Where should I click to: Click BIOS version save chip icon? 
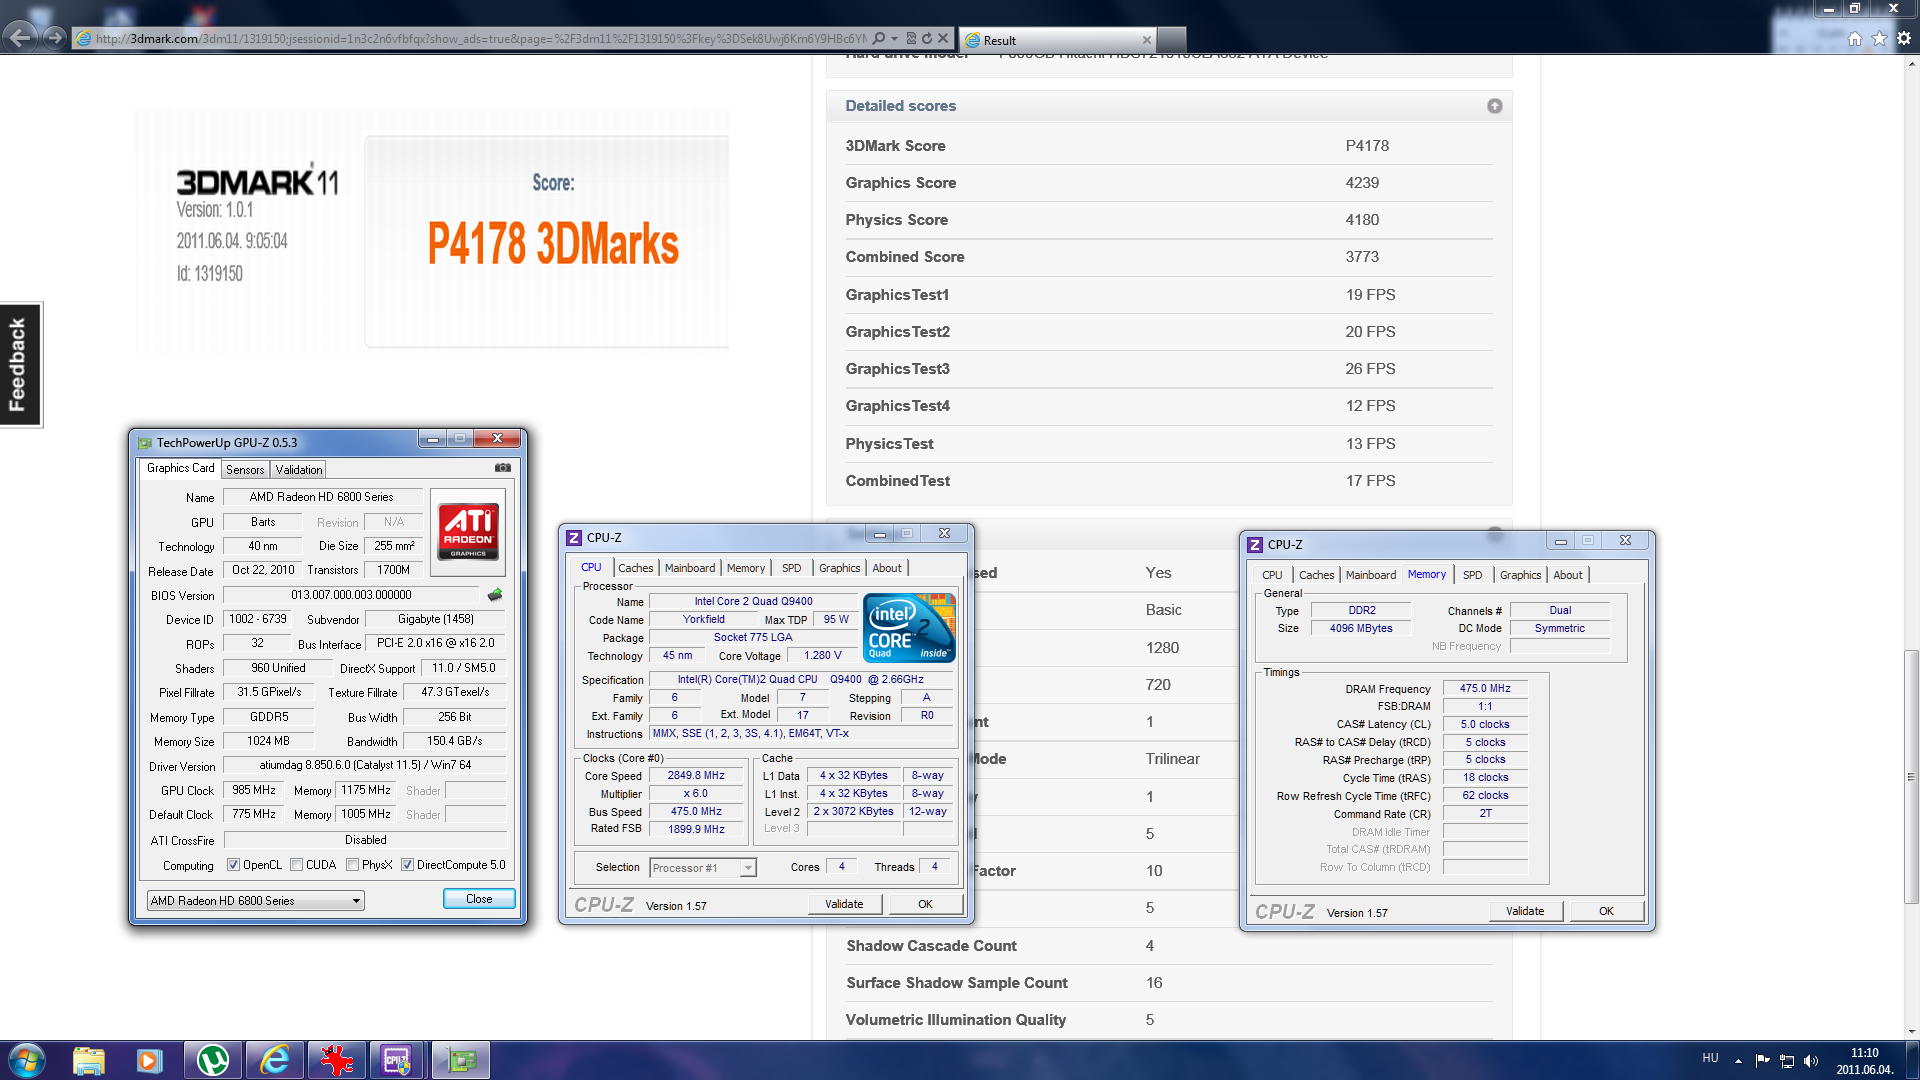point(495,595)
